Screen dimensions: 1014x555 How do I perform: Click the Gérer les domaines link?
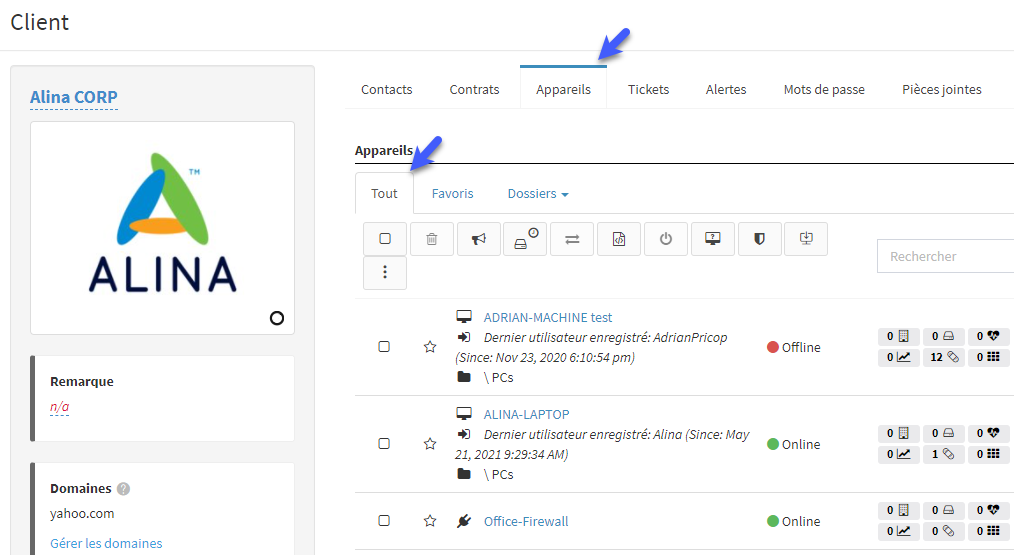coord(106,543)
